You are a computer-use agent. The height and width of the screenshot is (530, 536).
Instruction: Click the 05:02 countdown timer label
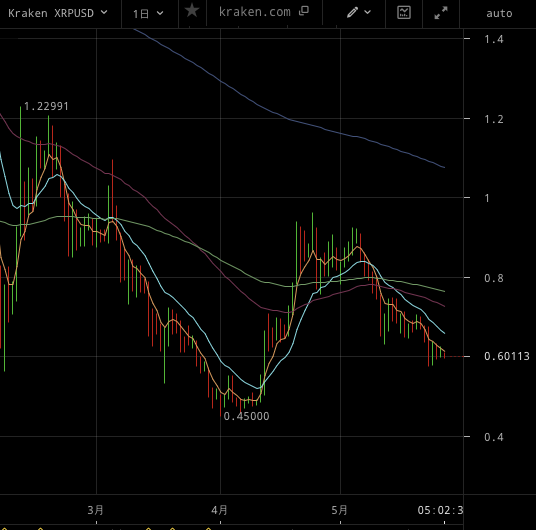pyautogui.click(x=440, y=510)
